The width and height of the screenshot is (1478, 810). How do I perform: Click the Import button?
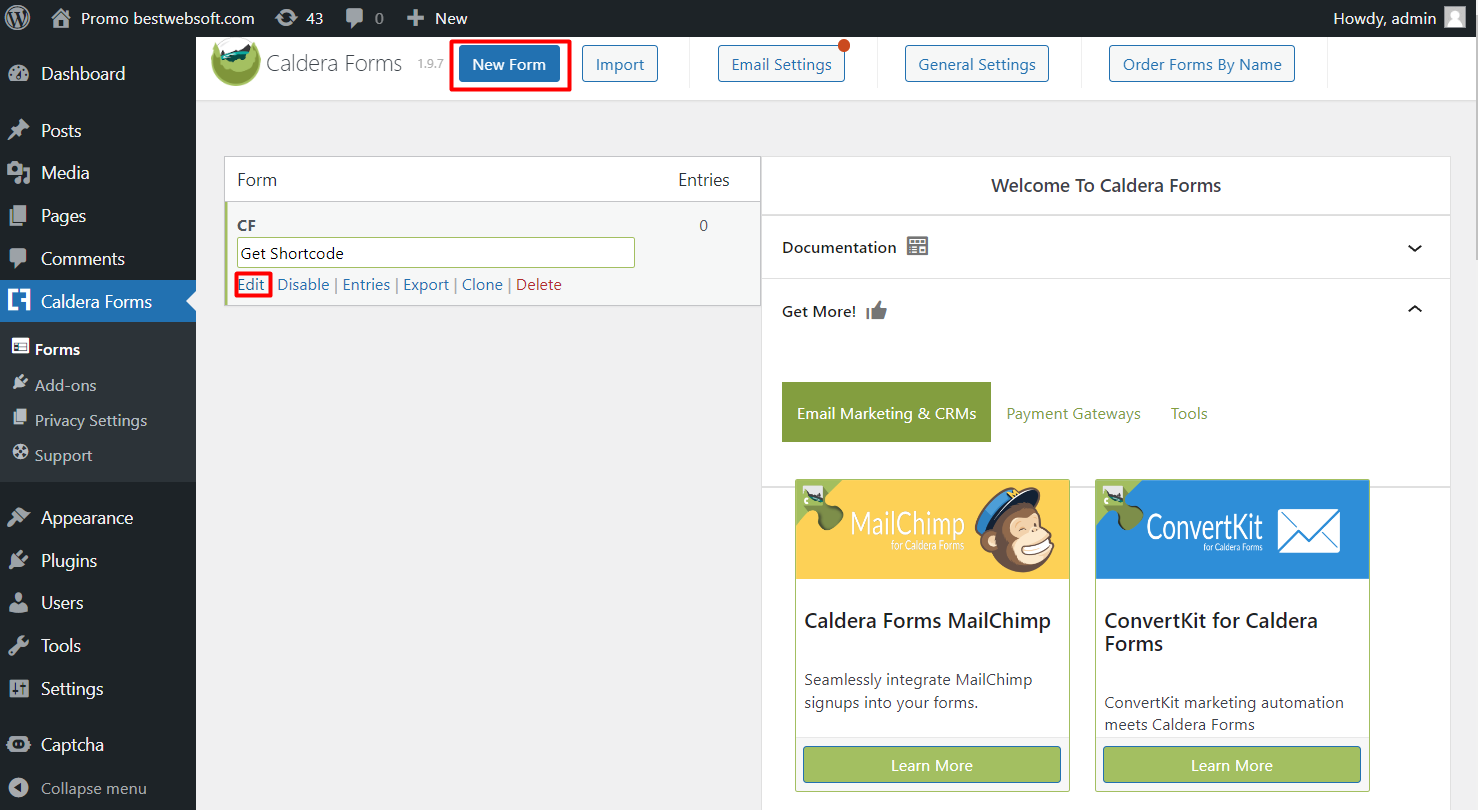point(620,64)
